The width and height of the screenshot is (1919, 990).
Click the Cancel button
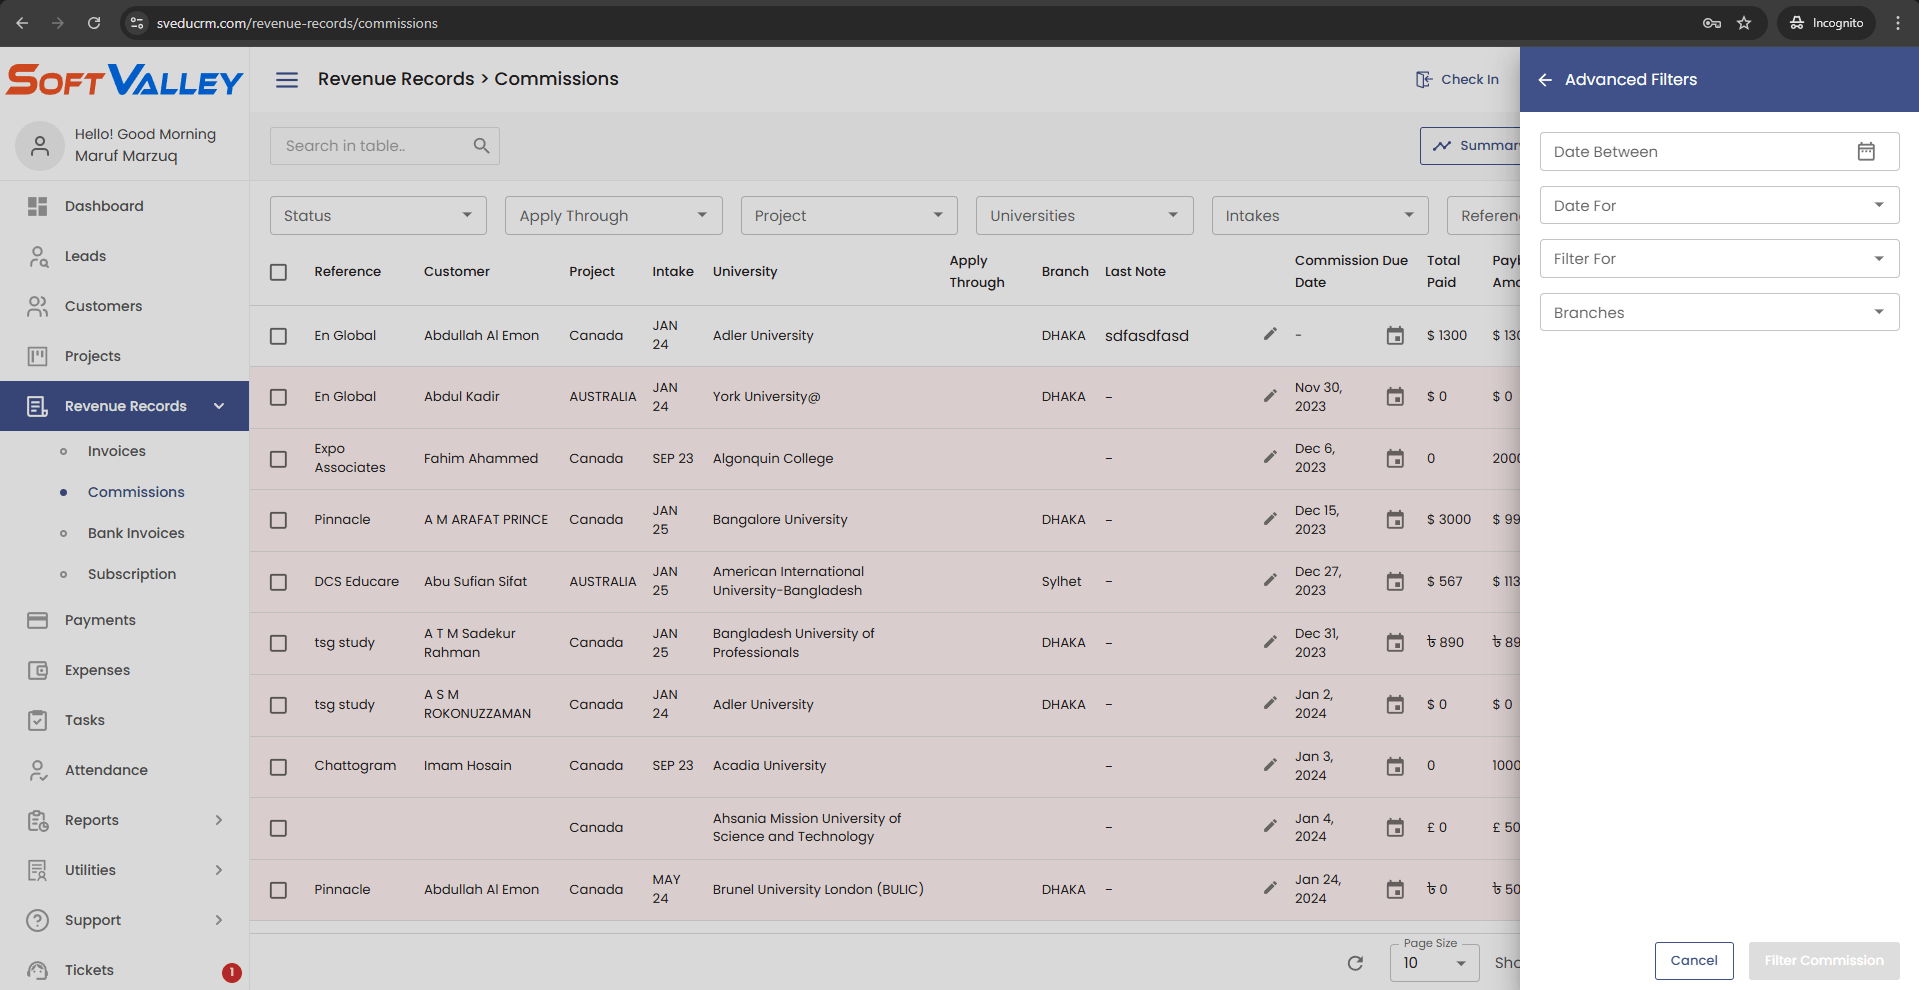click(x=1693, y=961)
